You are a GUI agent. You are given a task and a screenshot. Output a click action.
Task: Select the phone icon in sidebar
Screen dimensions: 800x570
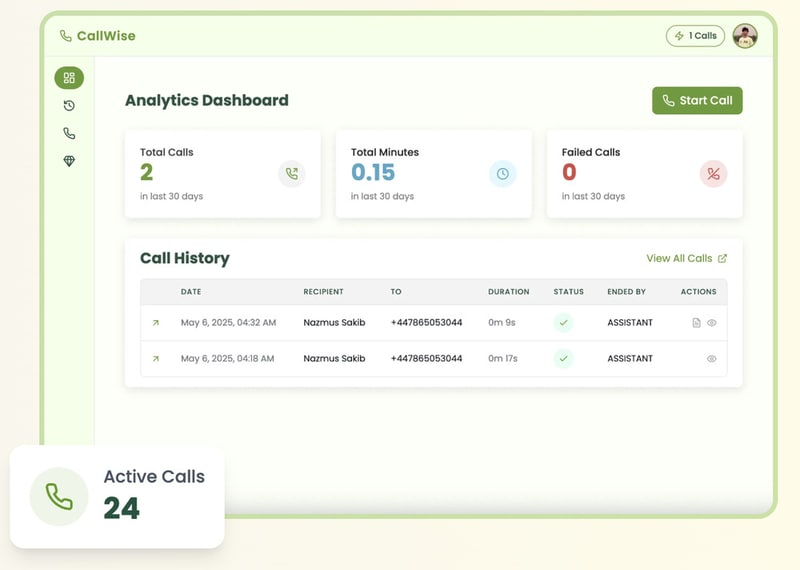(69, 133)
